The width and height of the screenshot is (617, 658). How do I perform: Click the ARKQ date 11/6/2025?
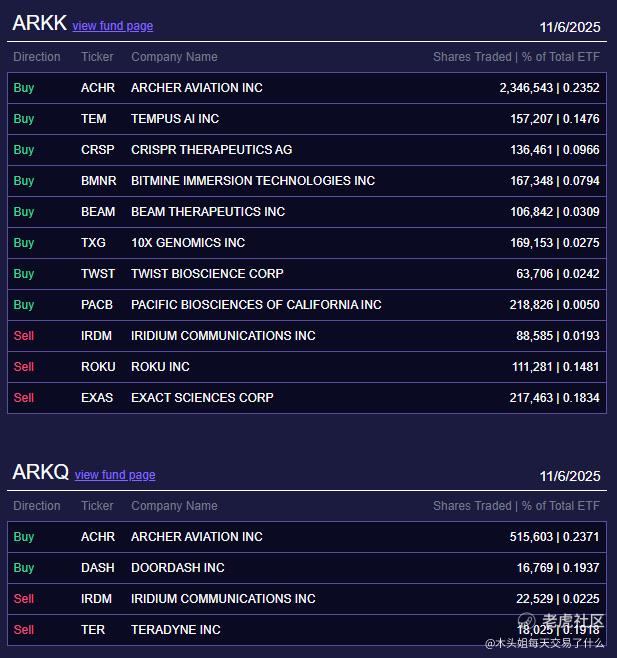tap(570, 476)
